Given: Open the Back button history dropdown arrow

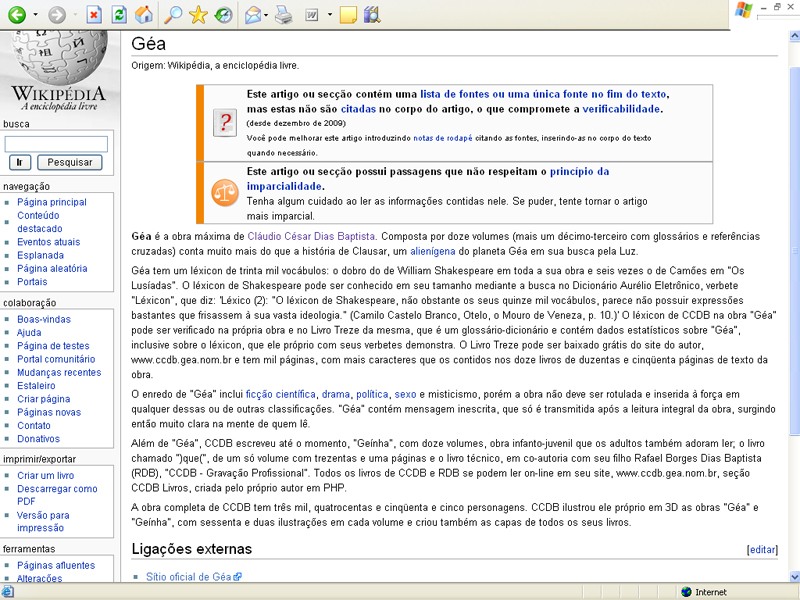Looking at the screenshot, I should coord(35,15).
